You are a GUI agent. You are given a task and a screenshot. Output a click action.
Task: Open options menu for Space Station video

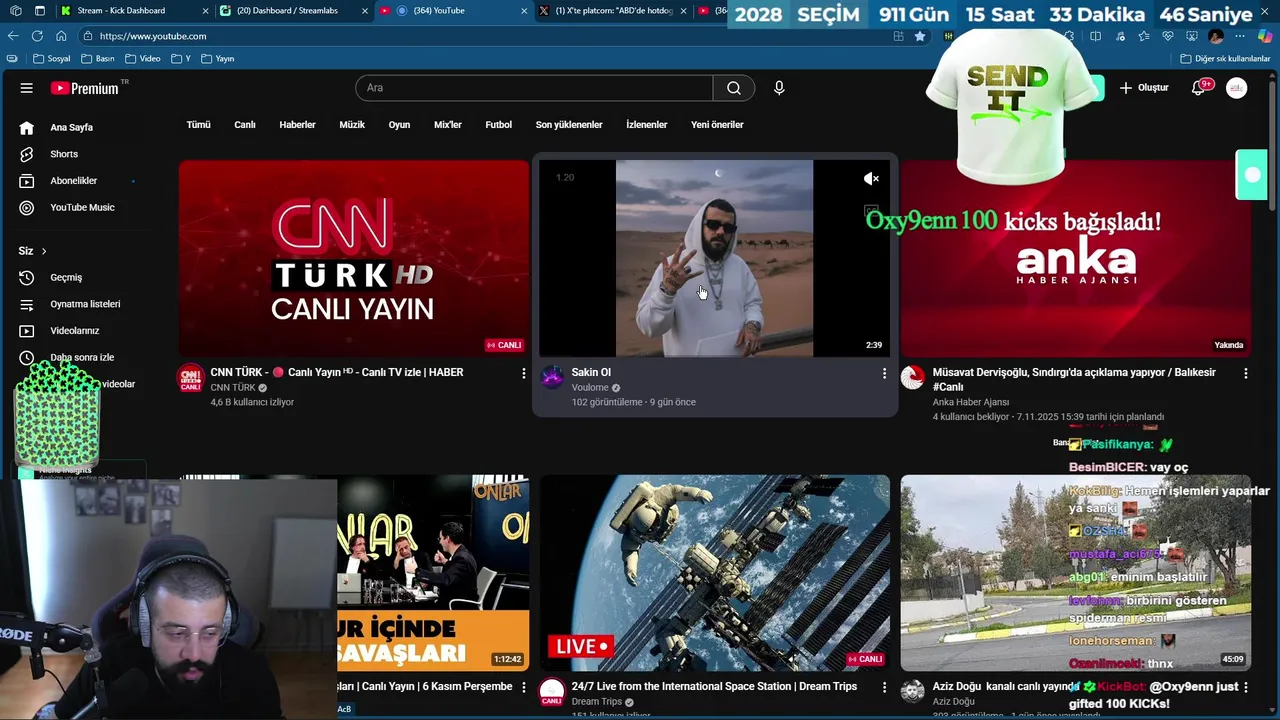pyautogui.click(x=884, y=687)
